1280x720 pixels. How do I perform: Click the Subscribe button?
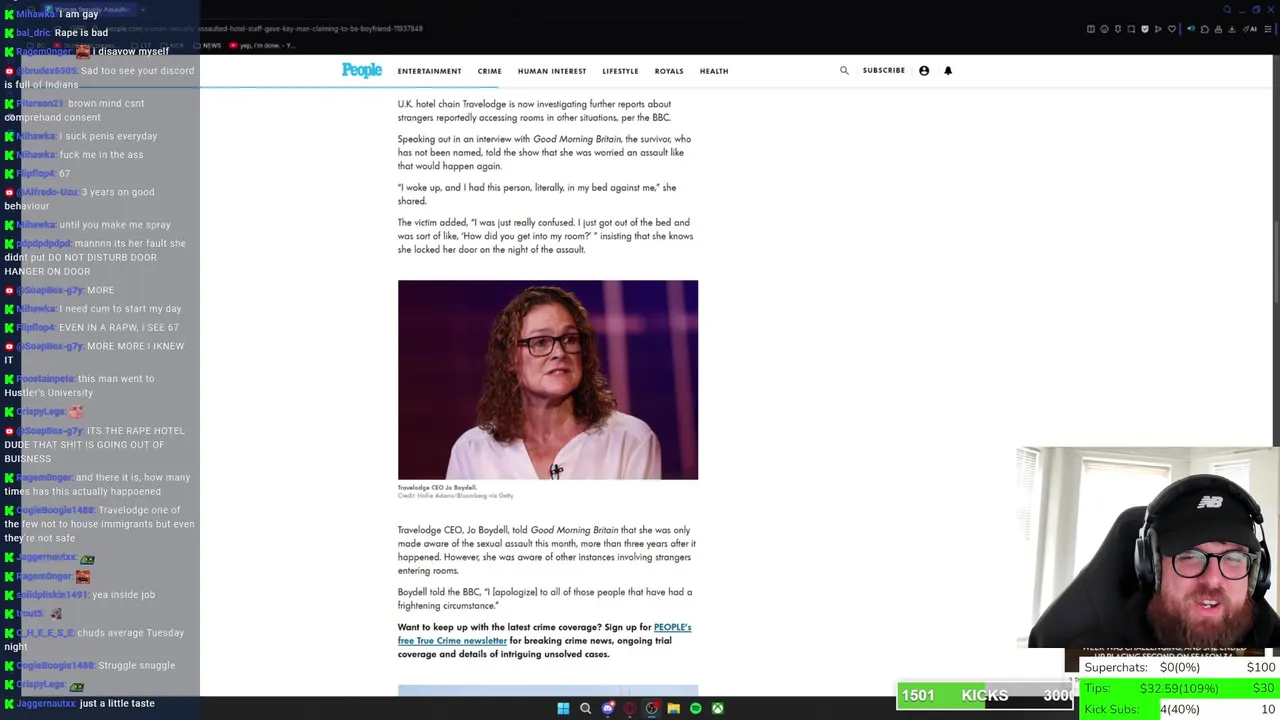pyautogui.click(x=884, y=70)
